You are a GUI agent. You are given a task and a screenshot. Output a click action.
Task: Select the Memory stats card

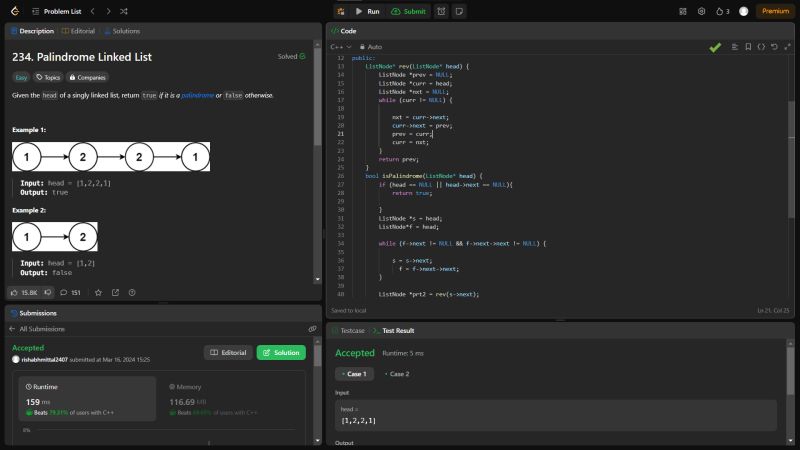point(232,399)
